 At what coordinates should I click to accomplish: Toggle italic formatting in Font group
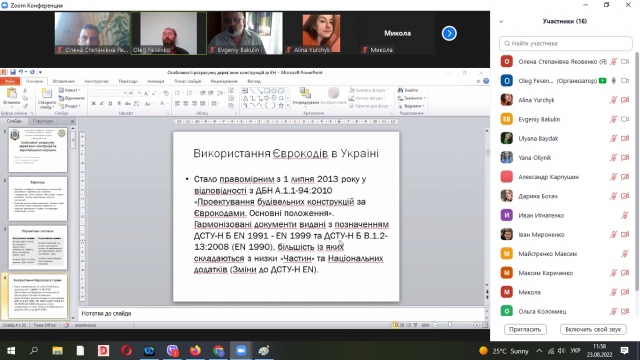coord(102,104)
